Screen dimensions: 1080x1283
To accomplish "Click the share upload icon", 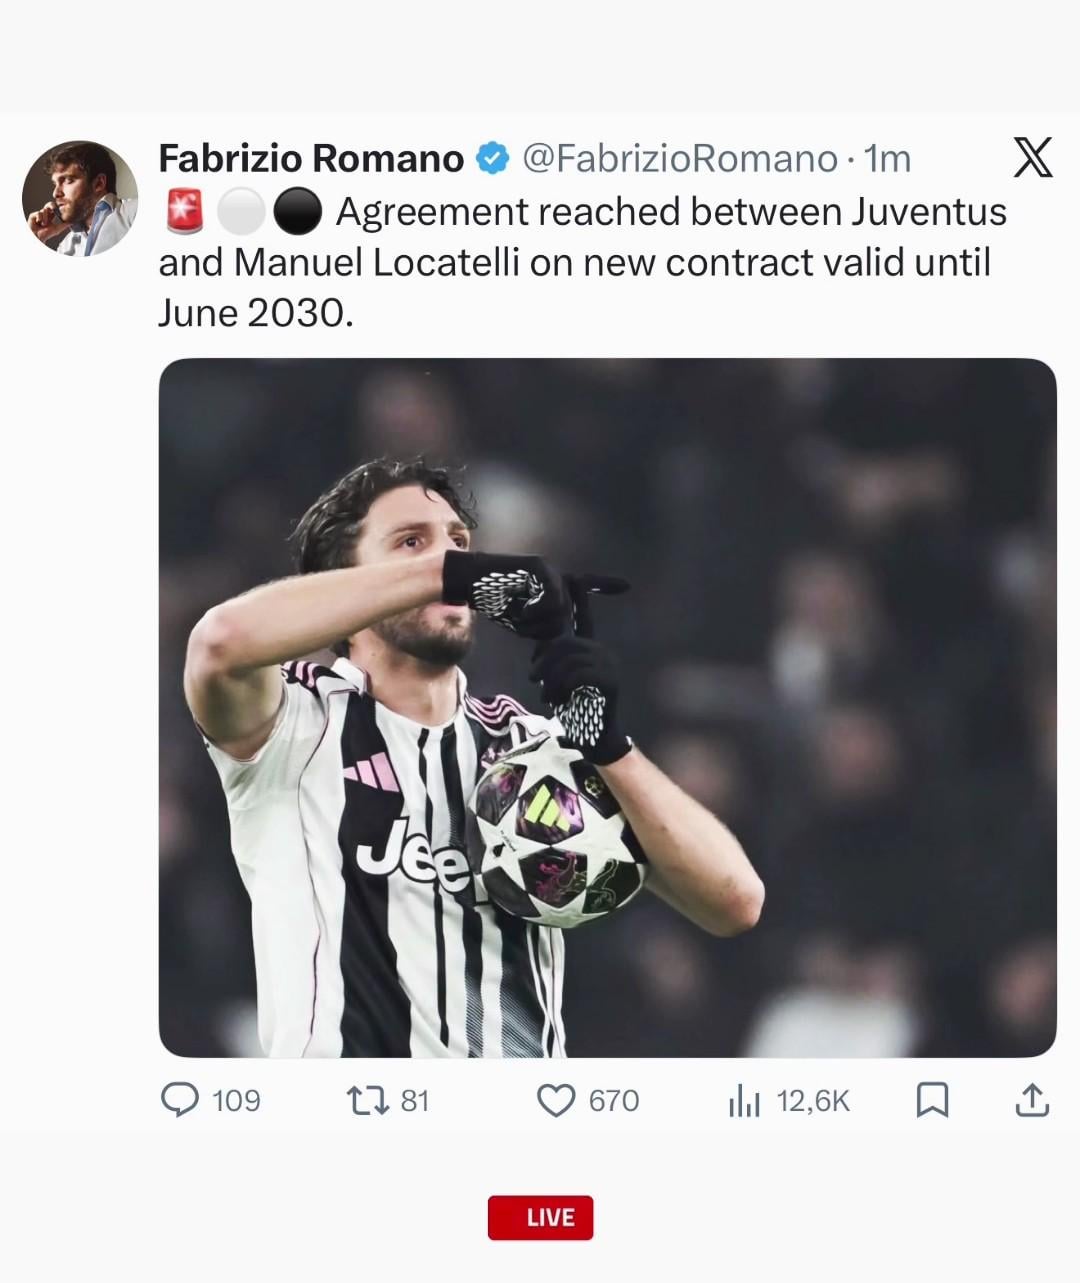I will click(1032, 1101).
